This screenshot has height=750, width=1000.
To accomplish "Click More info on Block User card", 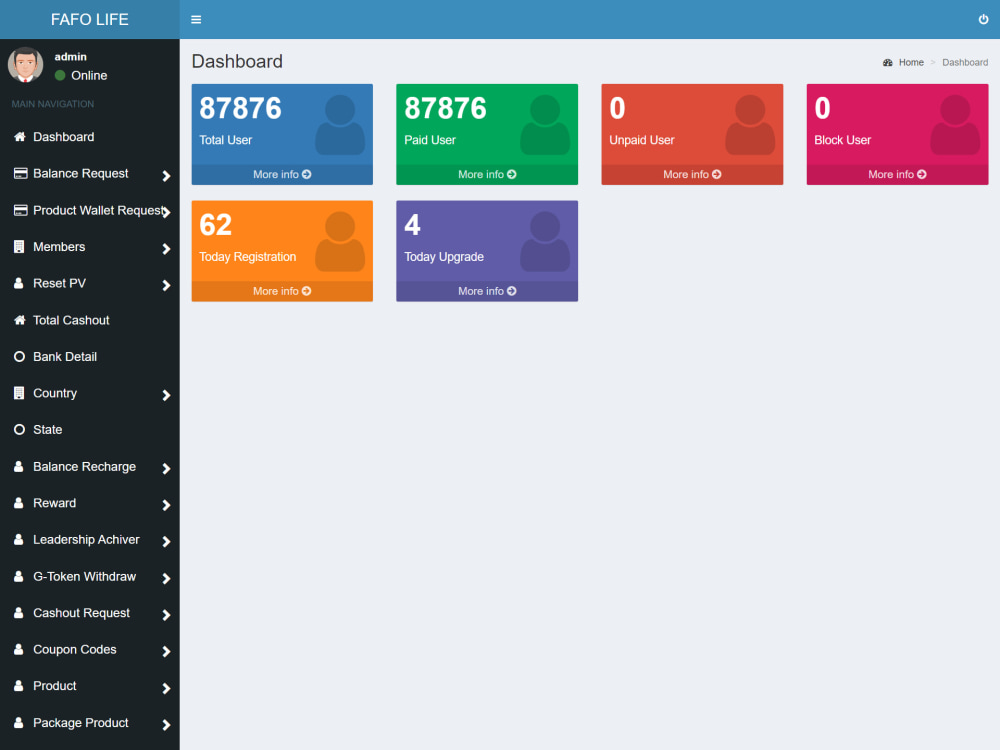I will 897,174.
